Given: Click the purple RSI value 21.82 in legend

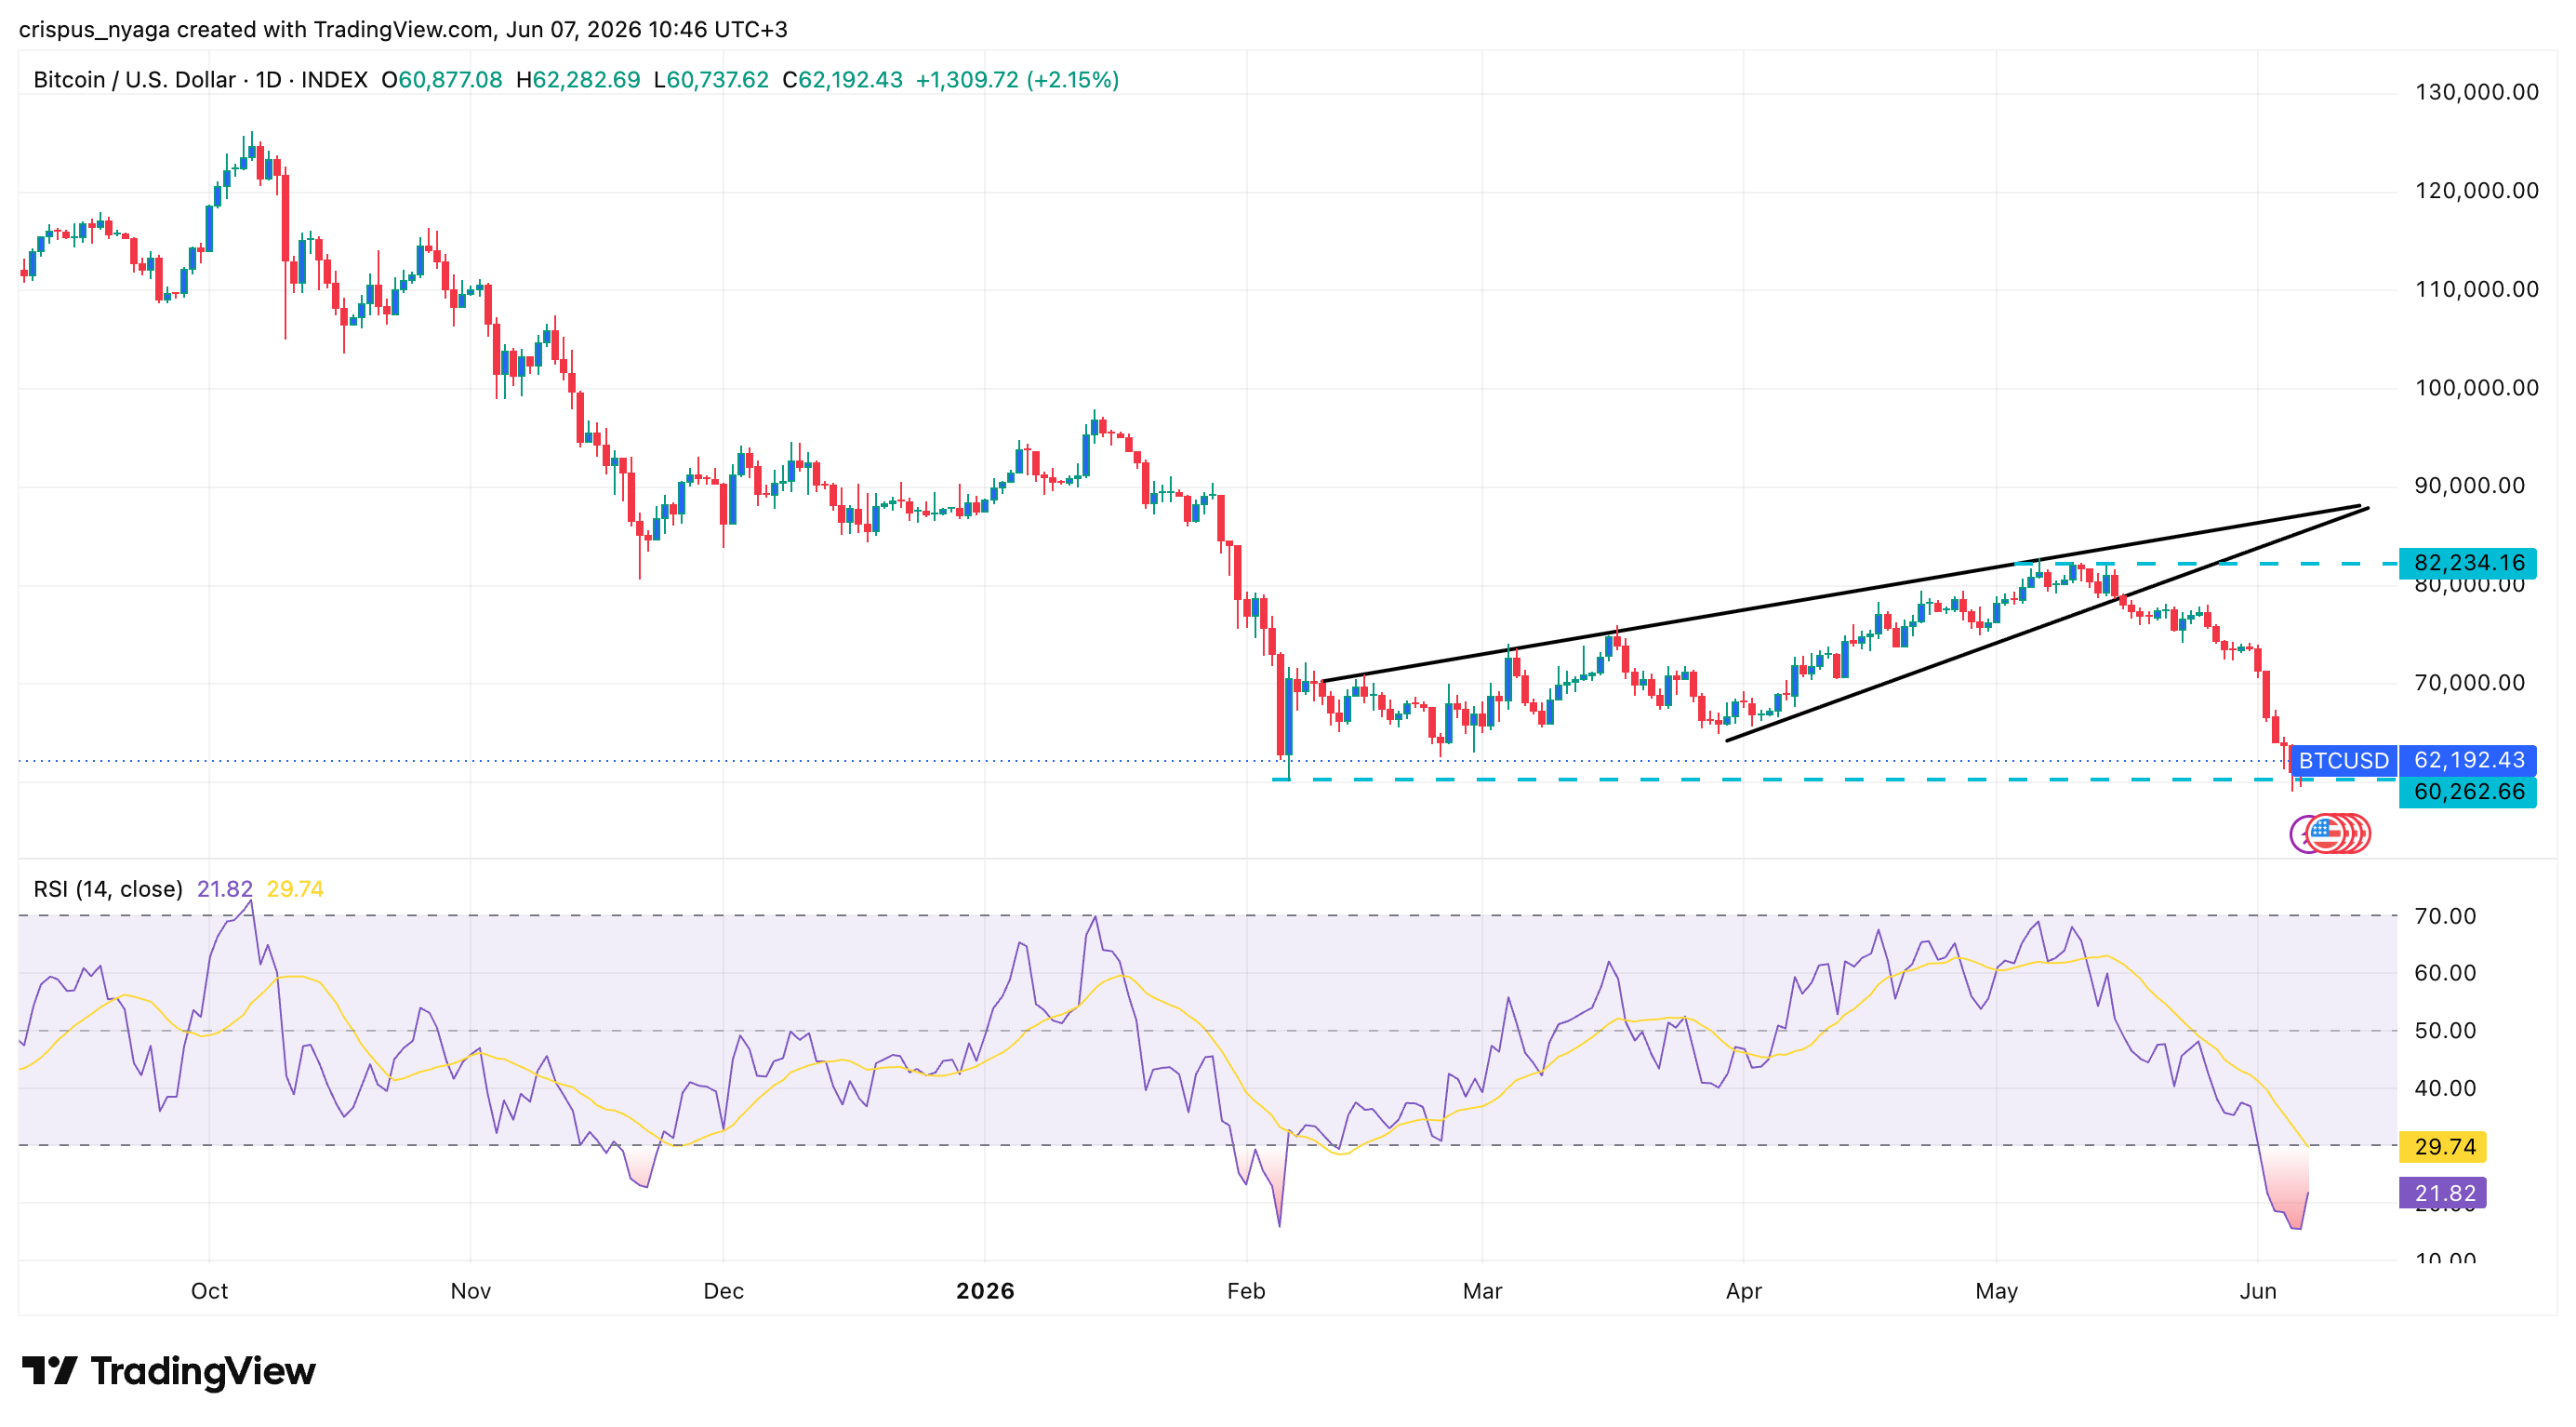Looking at the screenshot, I should (225, 889).
